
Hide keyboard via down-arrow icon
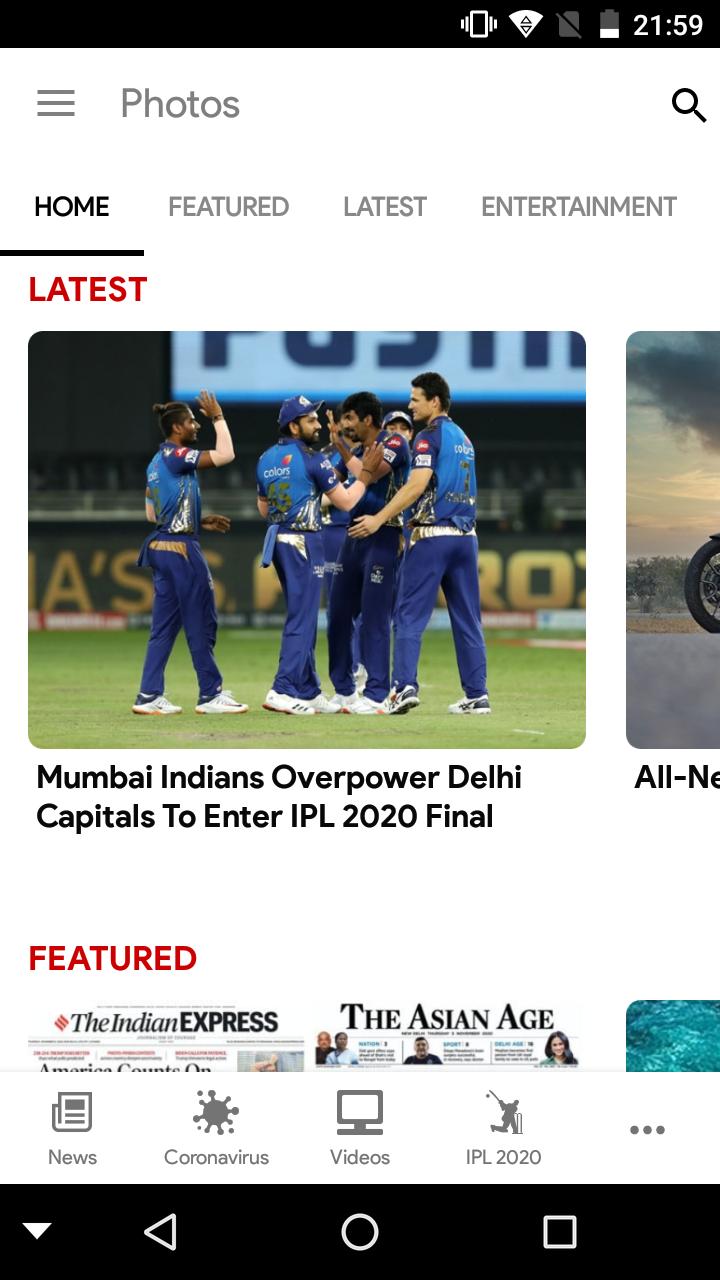pyautogui.click(x=37, y=1232)
